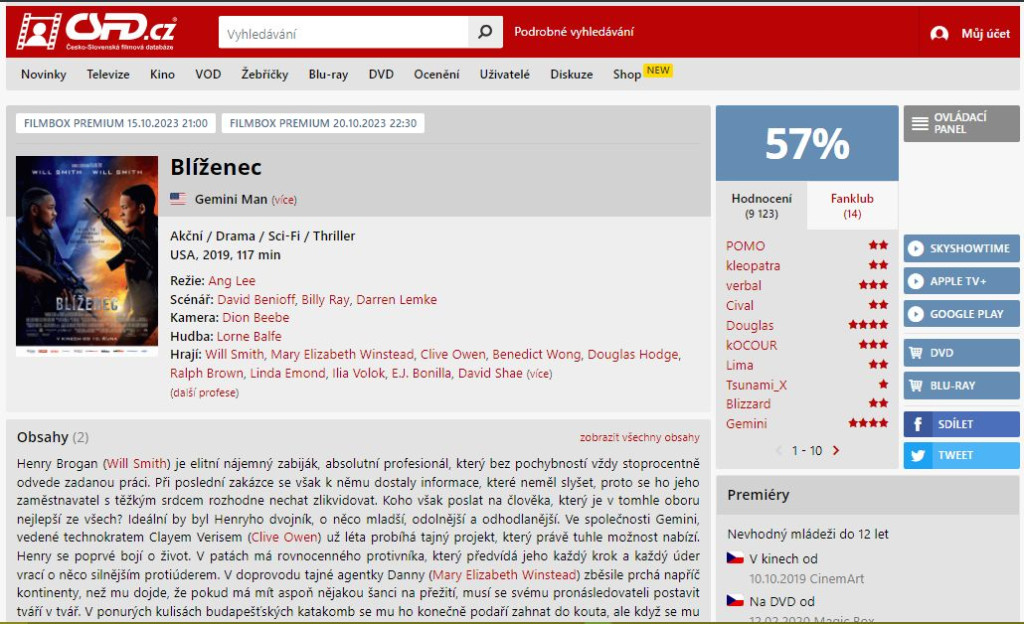Screen dimensions: 1024x624
Task: Open the Ovládací panel button
Action: [x=961, y=123]
